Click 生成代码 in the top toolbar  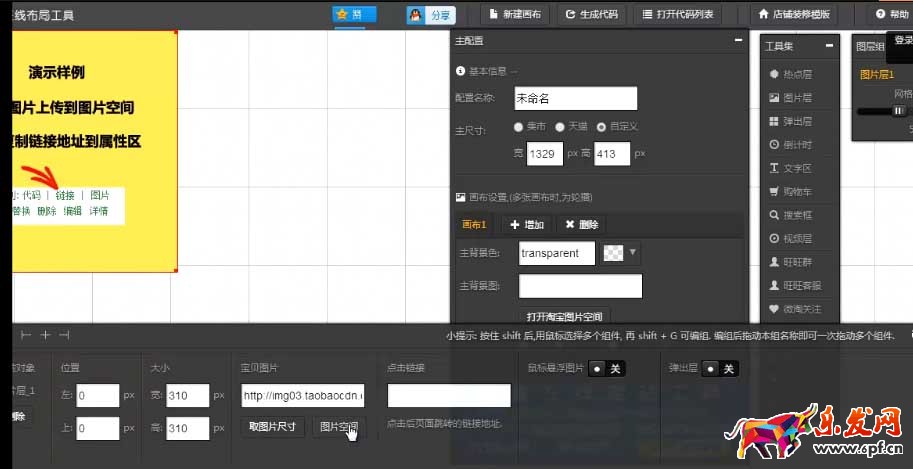click(591, 15)
